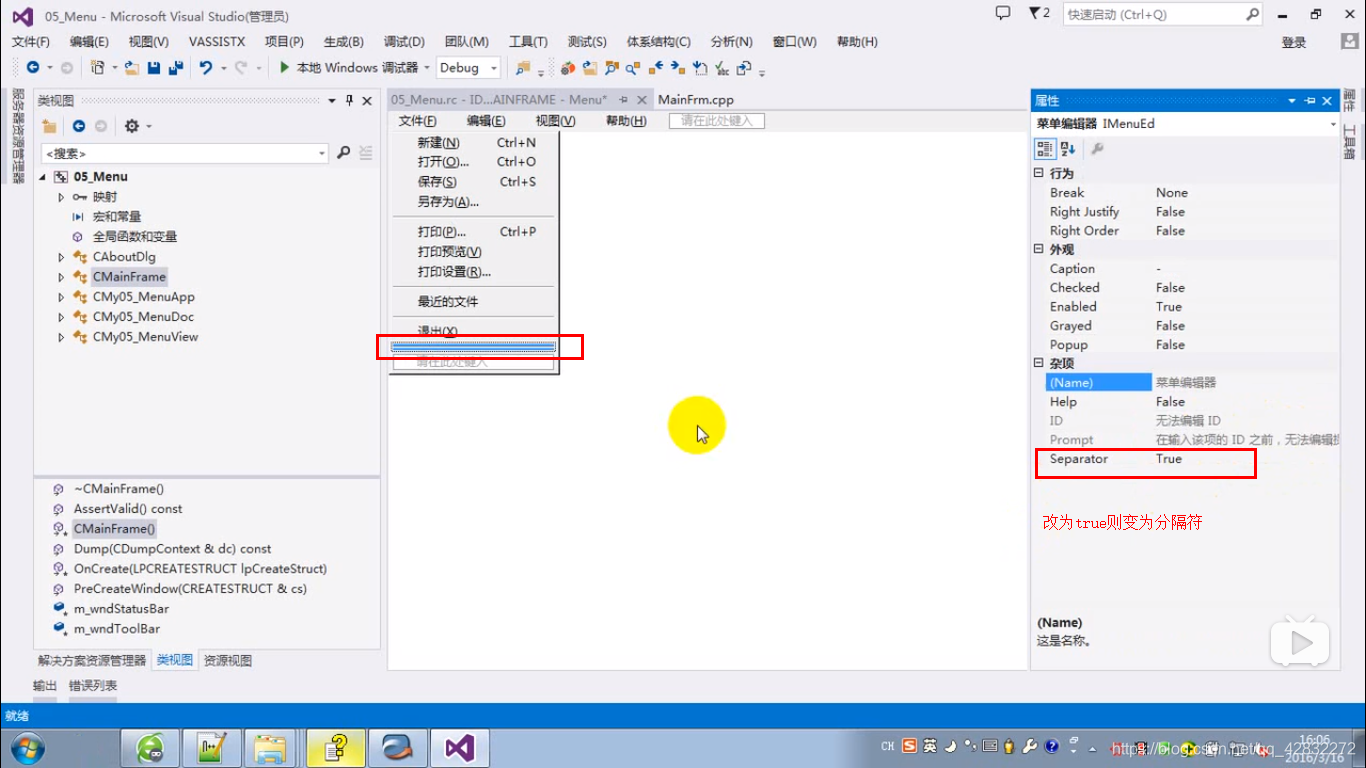The width and height of the screenshot is (1366, 768).
Task: Open the 生成(B) menu
Action: (x=344, y=42)
